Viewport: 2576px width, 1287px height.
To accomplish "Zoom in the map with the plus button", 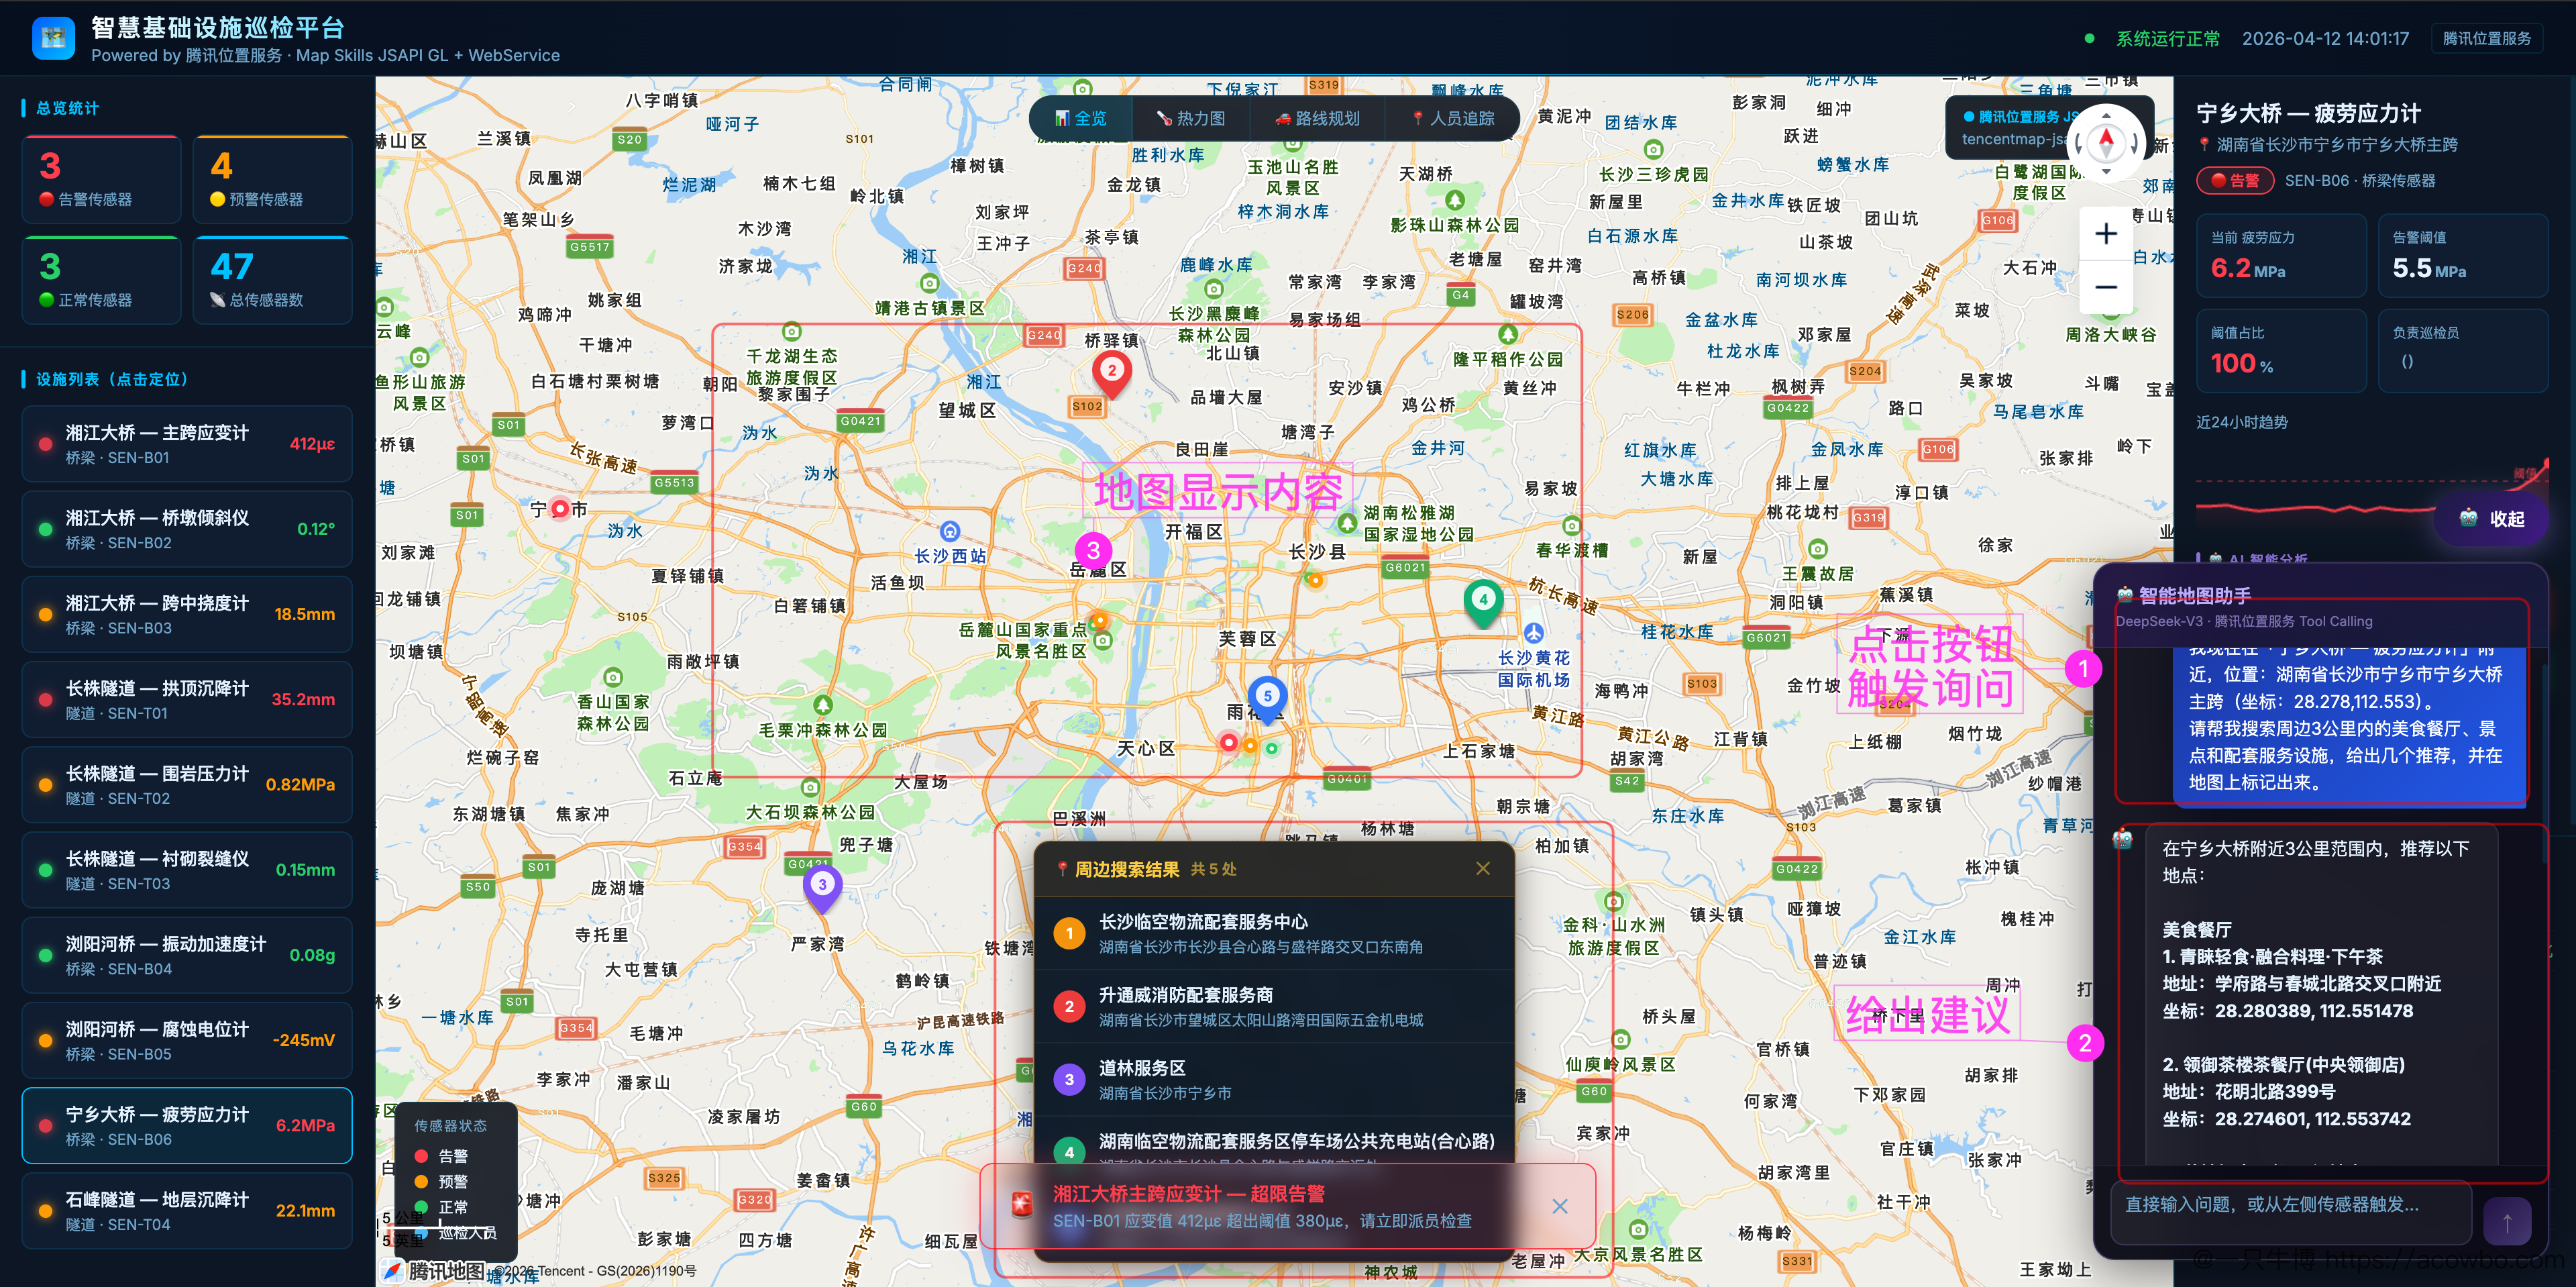I will tap(2105, 233).
